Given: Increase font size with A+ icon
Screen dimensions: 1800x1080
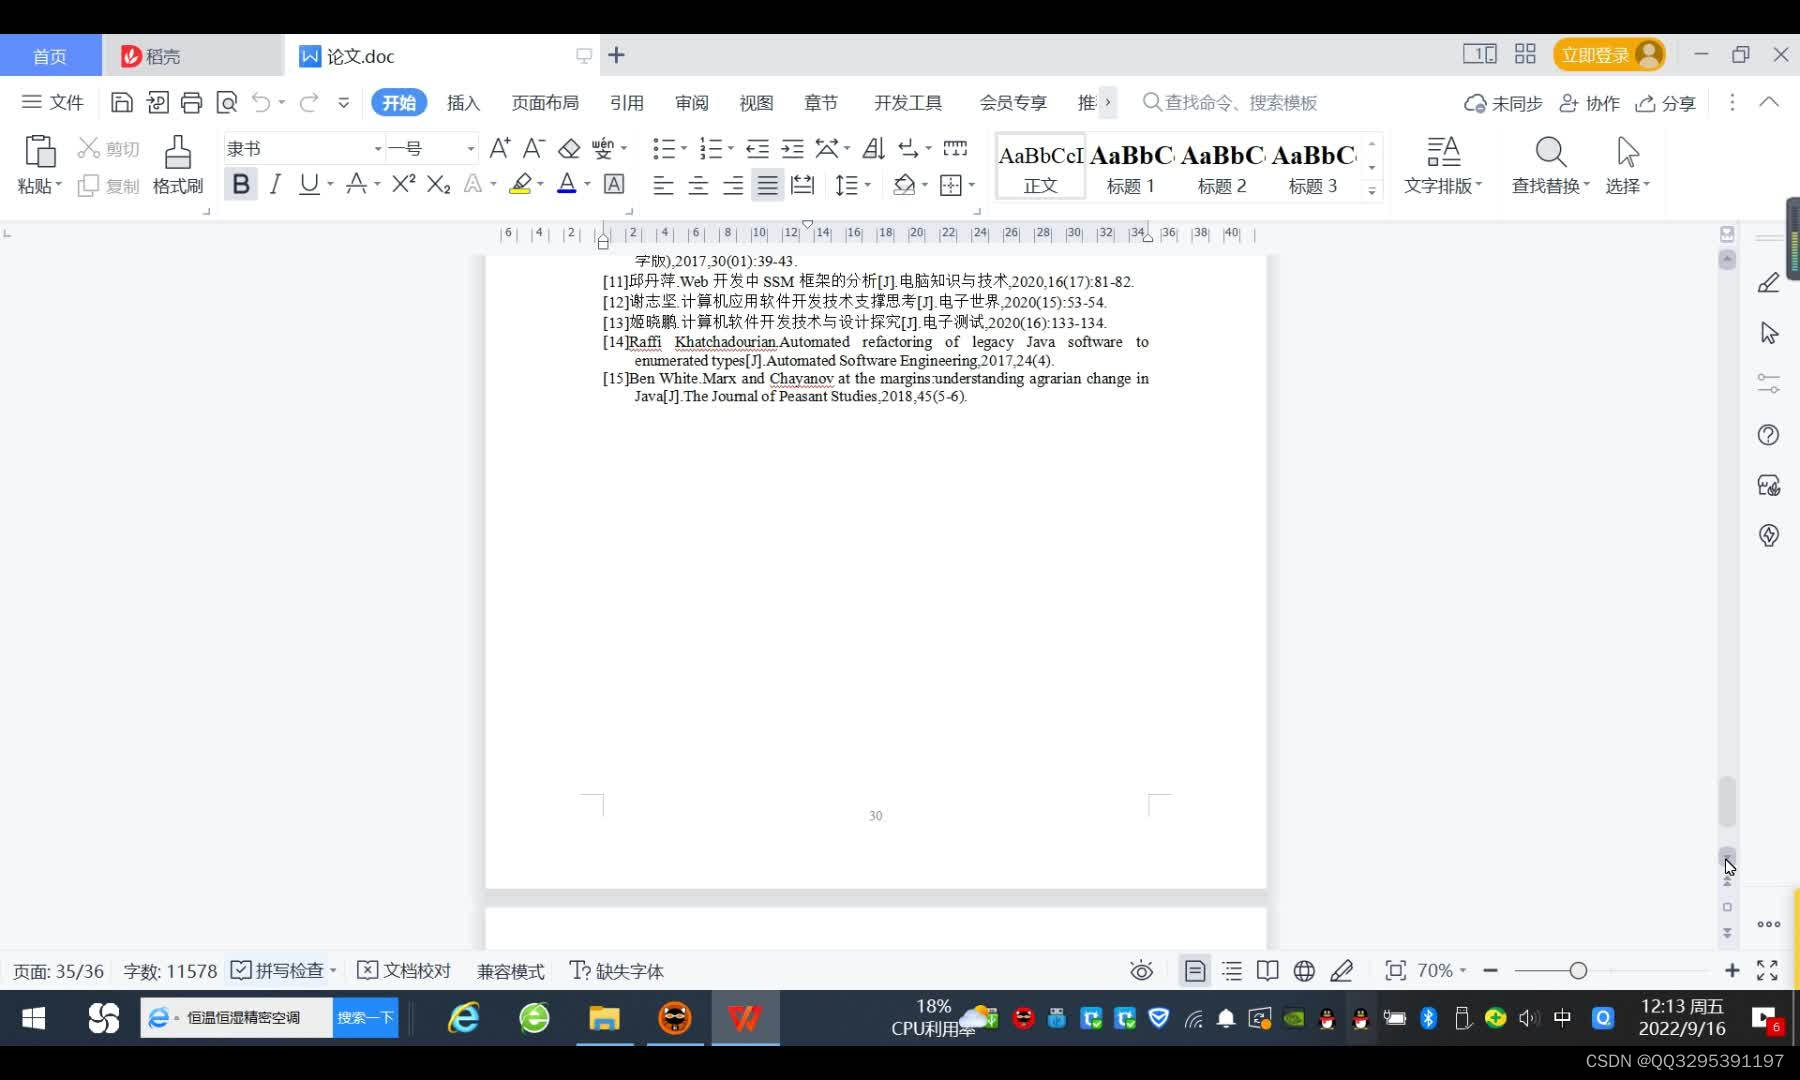Looking at the screenshot, I should (x=500, y=148).
